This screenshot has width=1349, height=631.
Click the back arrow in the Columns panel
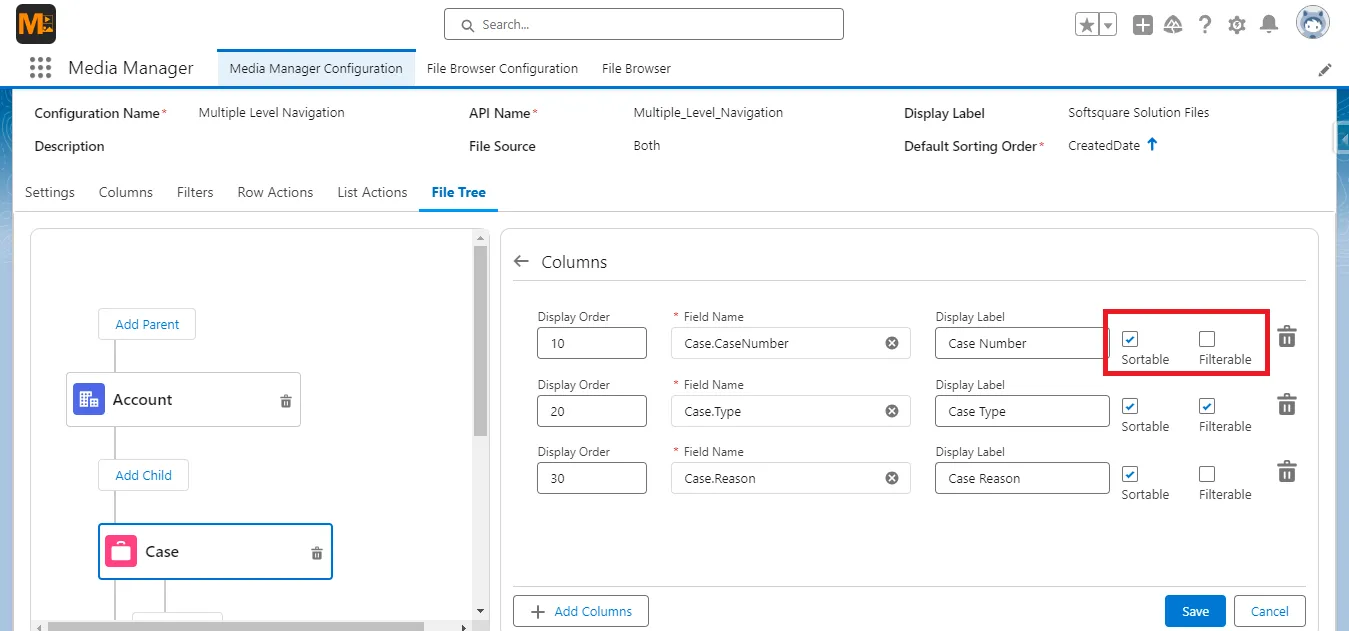pos(521,261)
